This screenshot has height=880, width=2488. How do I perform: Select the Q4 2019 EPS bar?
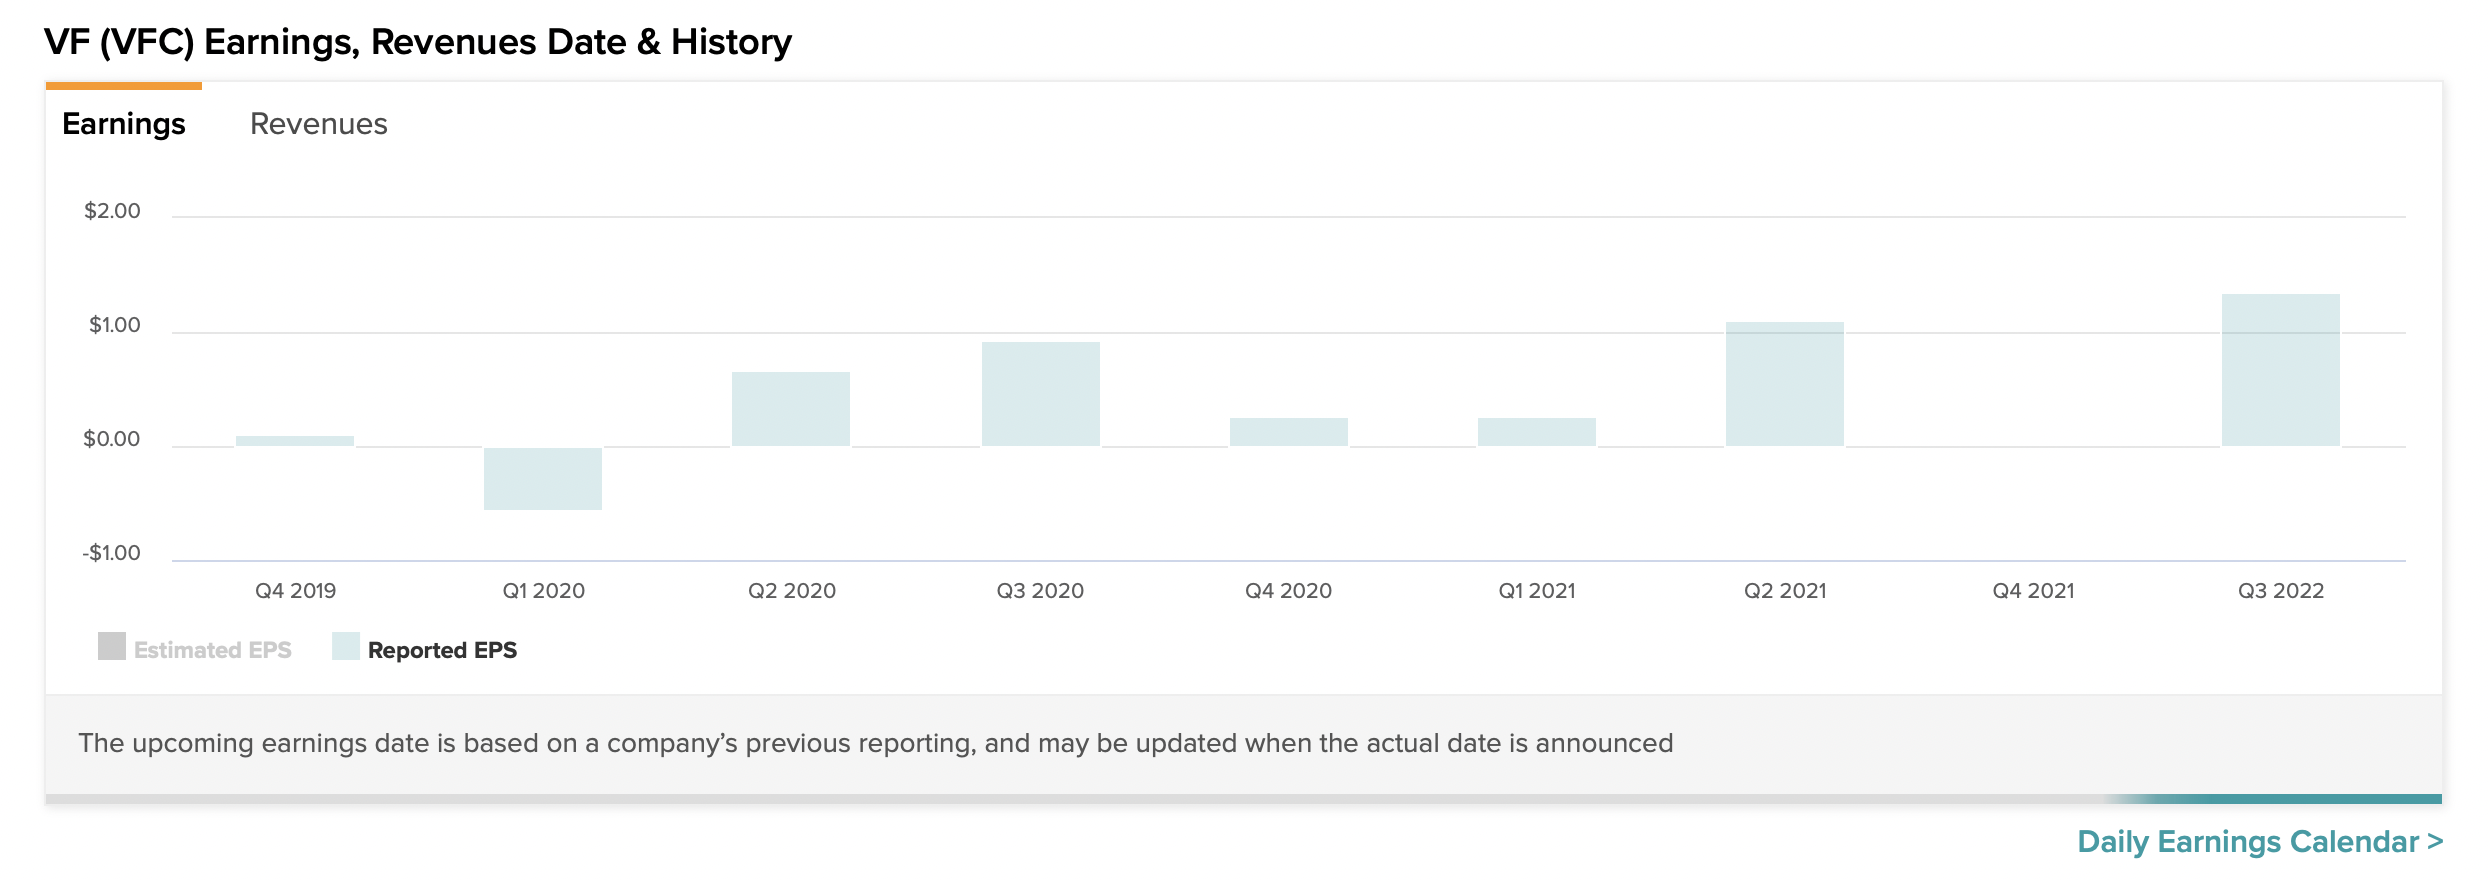click(295, 441)
